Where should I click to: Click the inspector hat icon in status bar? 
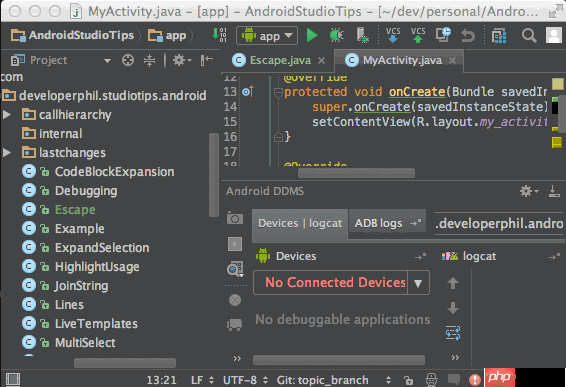coord(431,380)
